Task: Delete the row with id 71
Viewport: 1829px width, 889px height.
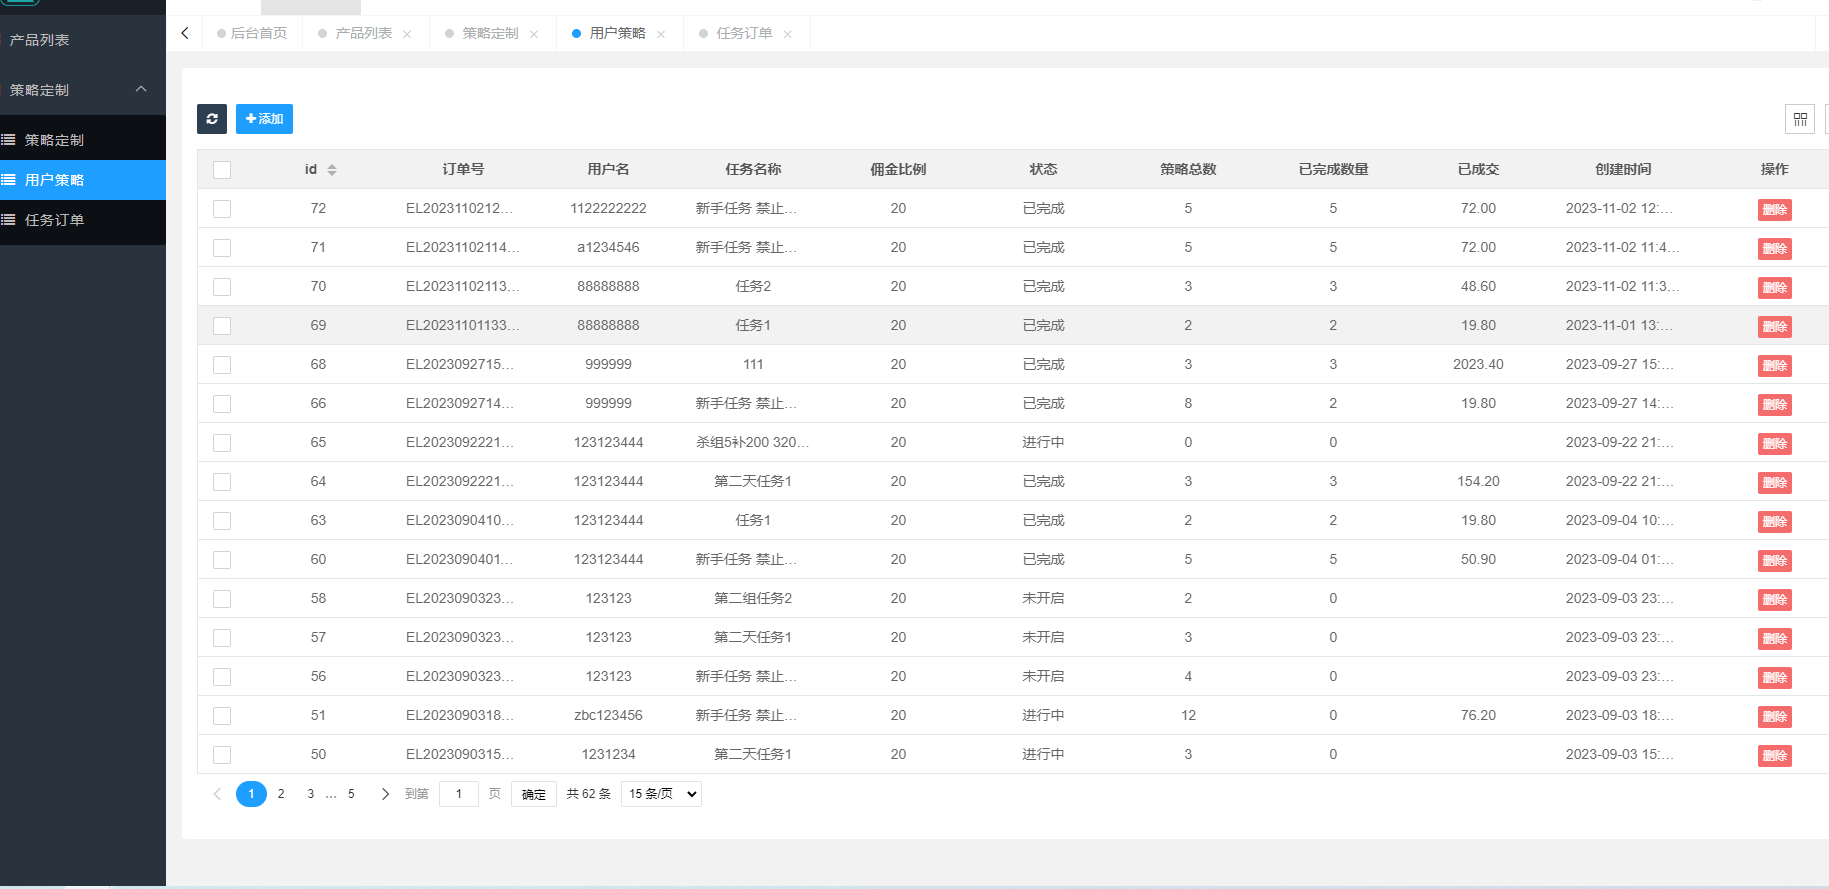Action: point(1775,249)
